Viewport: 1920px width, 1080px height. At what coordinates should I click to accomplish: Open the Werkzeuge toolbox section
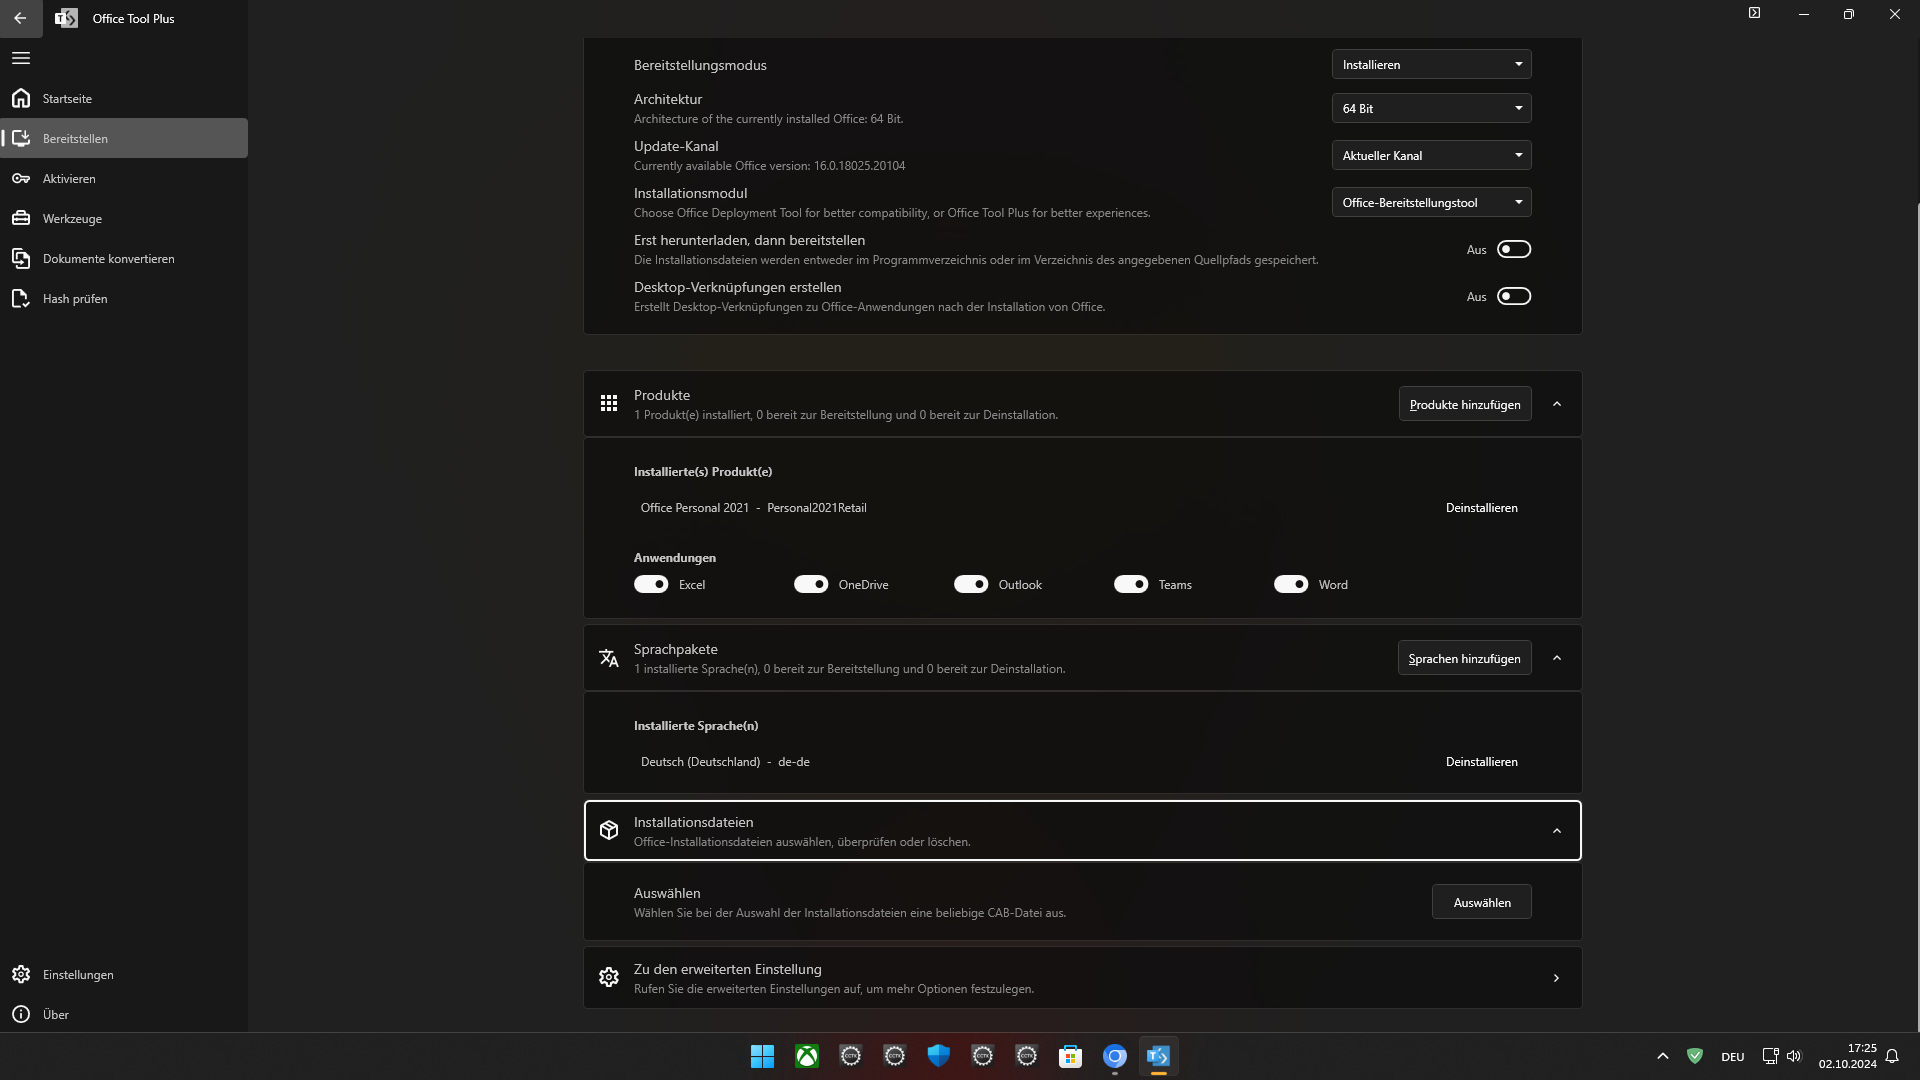pyautogui.click(x=72, y=218)
